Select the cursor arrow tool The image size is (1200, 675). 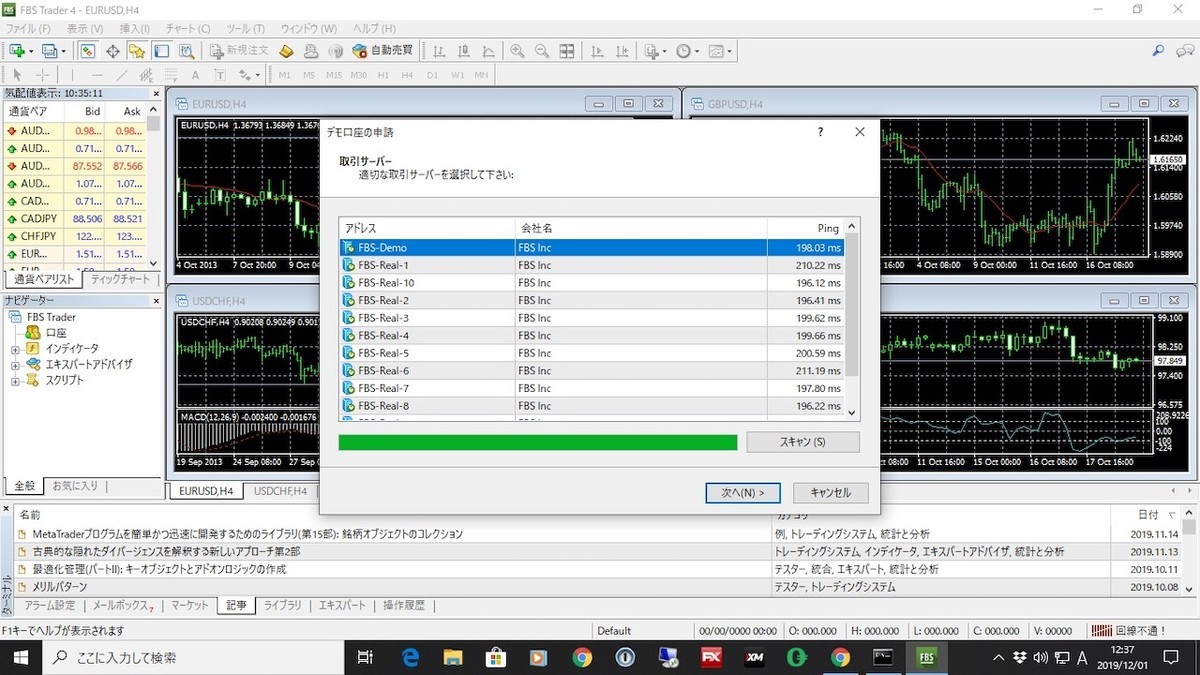coord(17,75)
